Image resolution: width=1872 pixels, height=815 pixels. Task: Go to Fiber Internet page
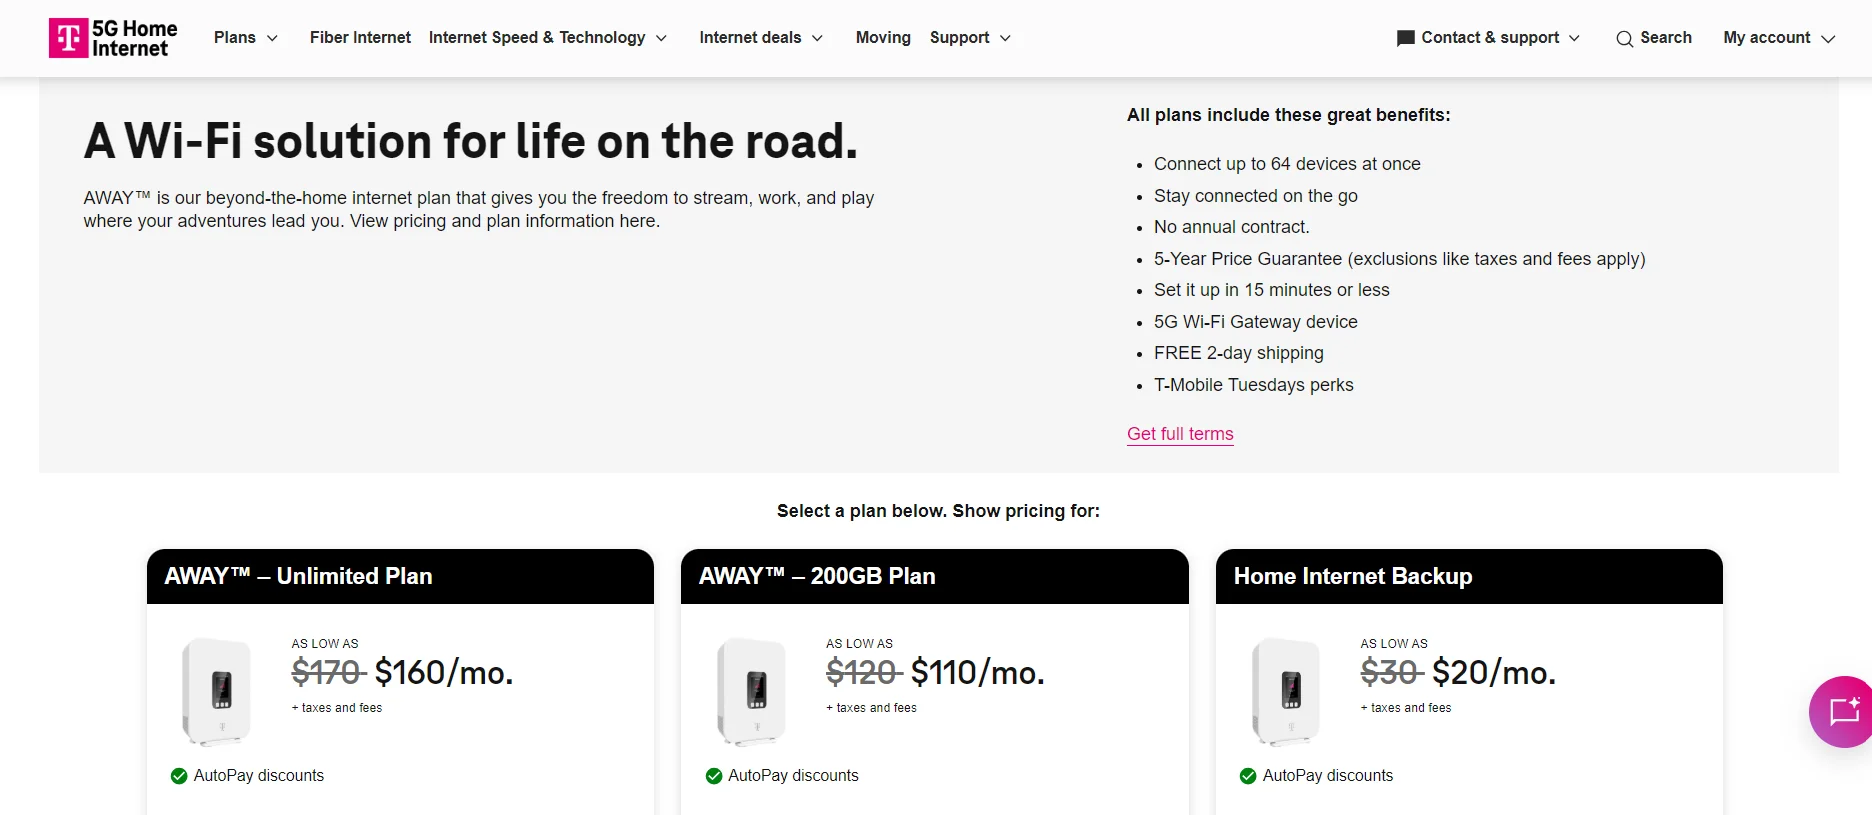click(x=360, y=38)
